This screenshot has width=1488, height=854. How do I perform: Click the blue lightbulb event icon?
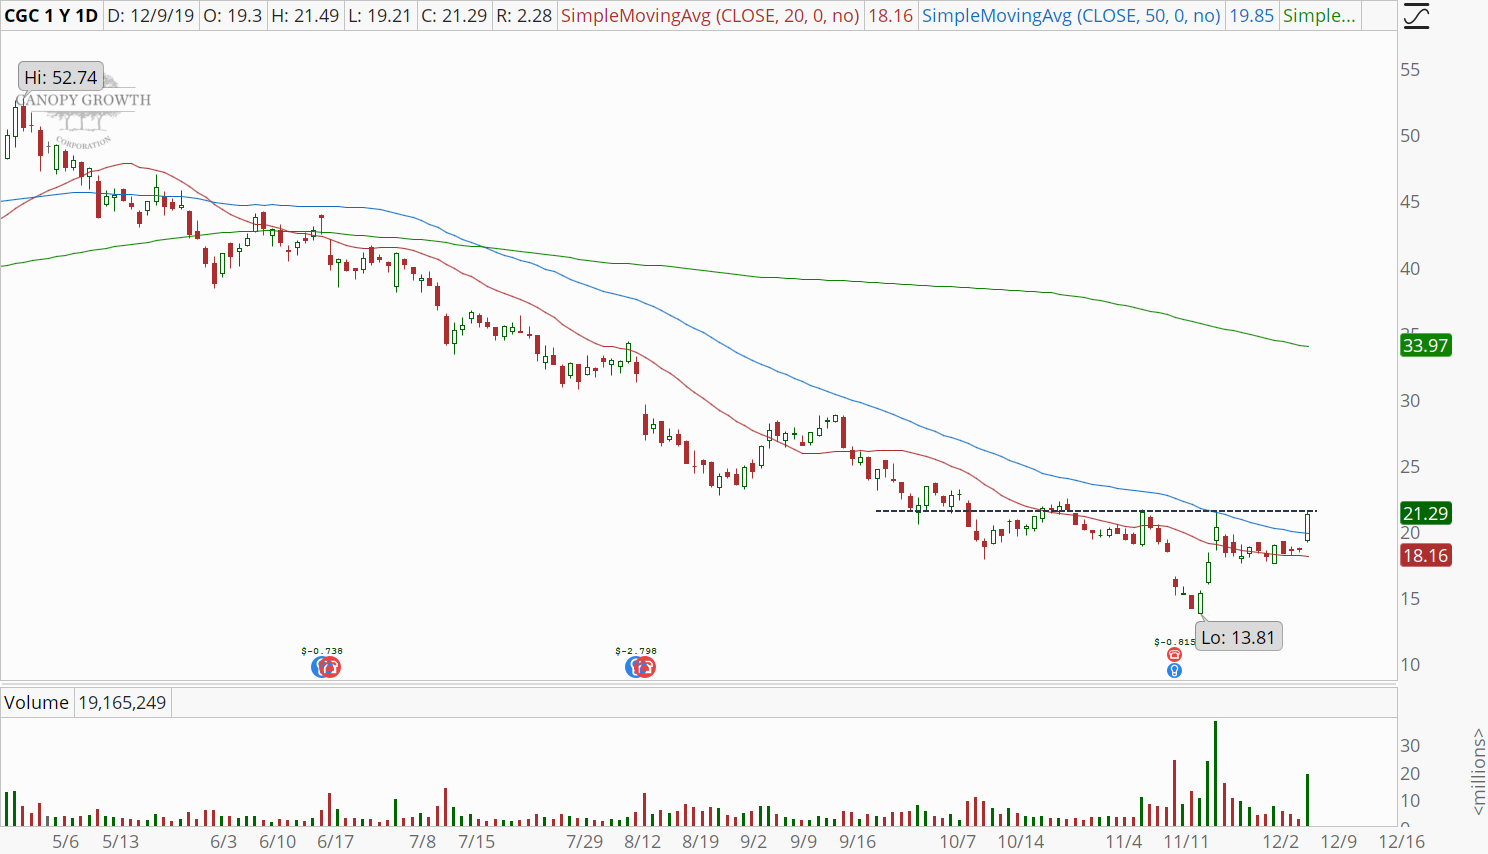point(1174,670)
